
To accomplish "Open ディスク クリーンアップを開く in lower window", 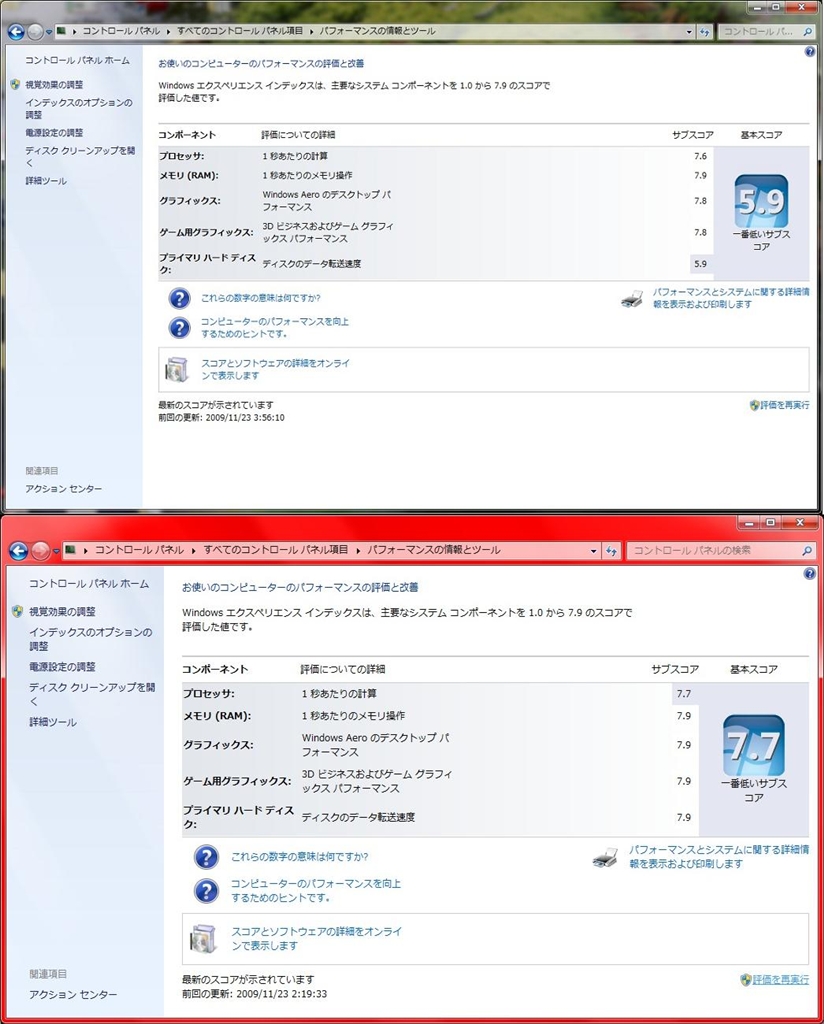I will (x=92, y=694).
